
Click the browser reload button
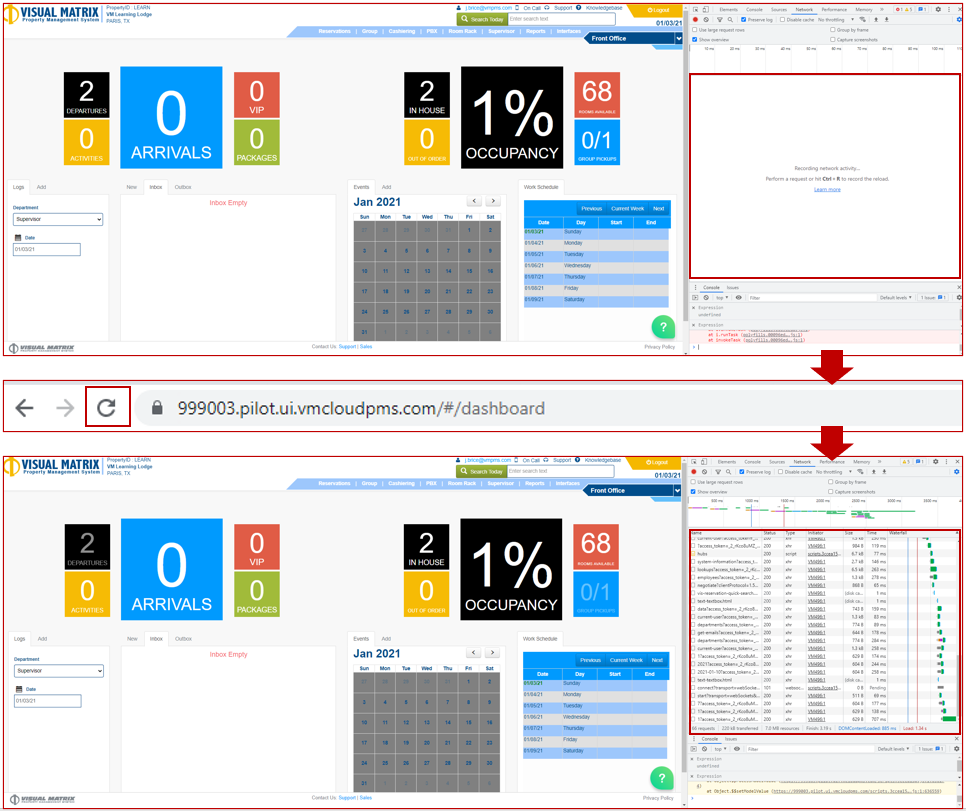tap(106, 407)
